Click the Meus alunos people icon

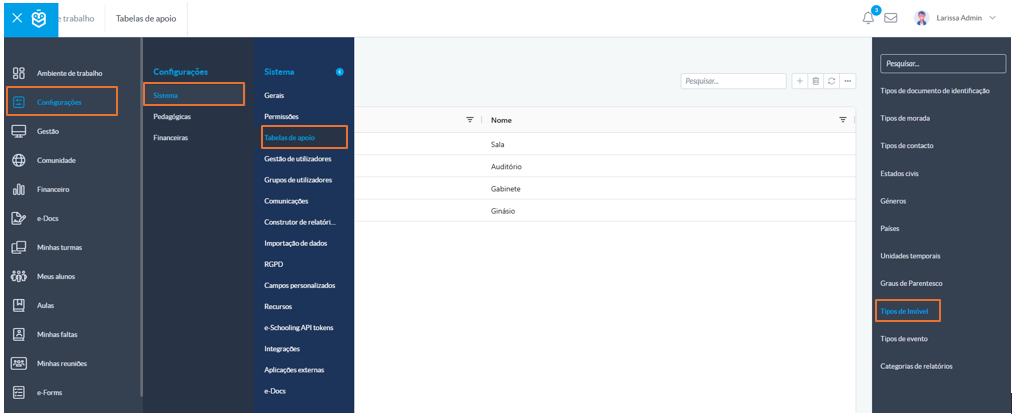click(x=19, y=276)
